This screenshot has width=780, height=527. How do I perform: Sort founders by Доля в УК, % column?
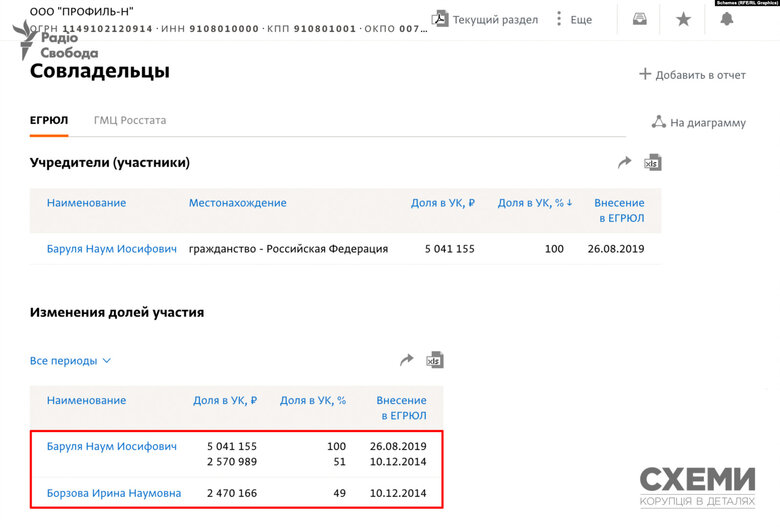535,203
